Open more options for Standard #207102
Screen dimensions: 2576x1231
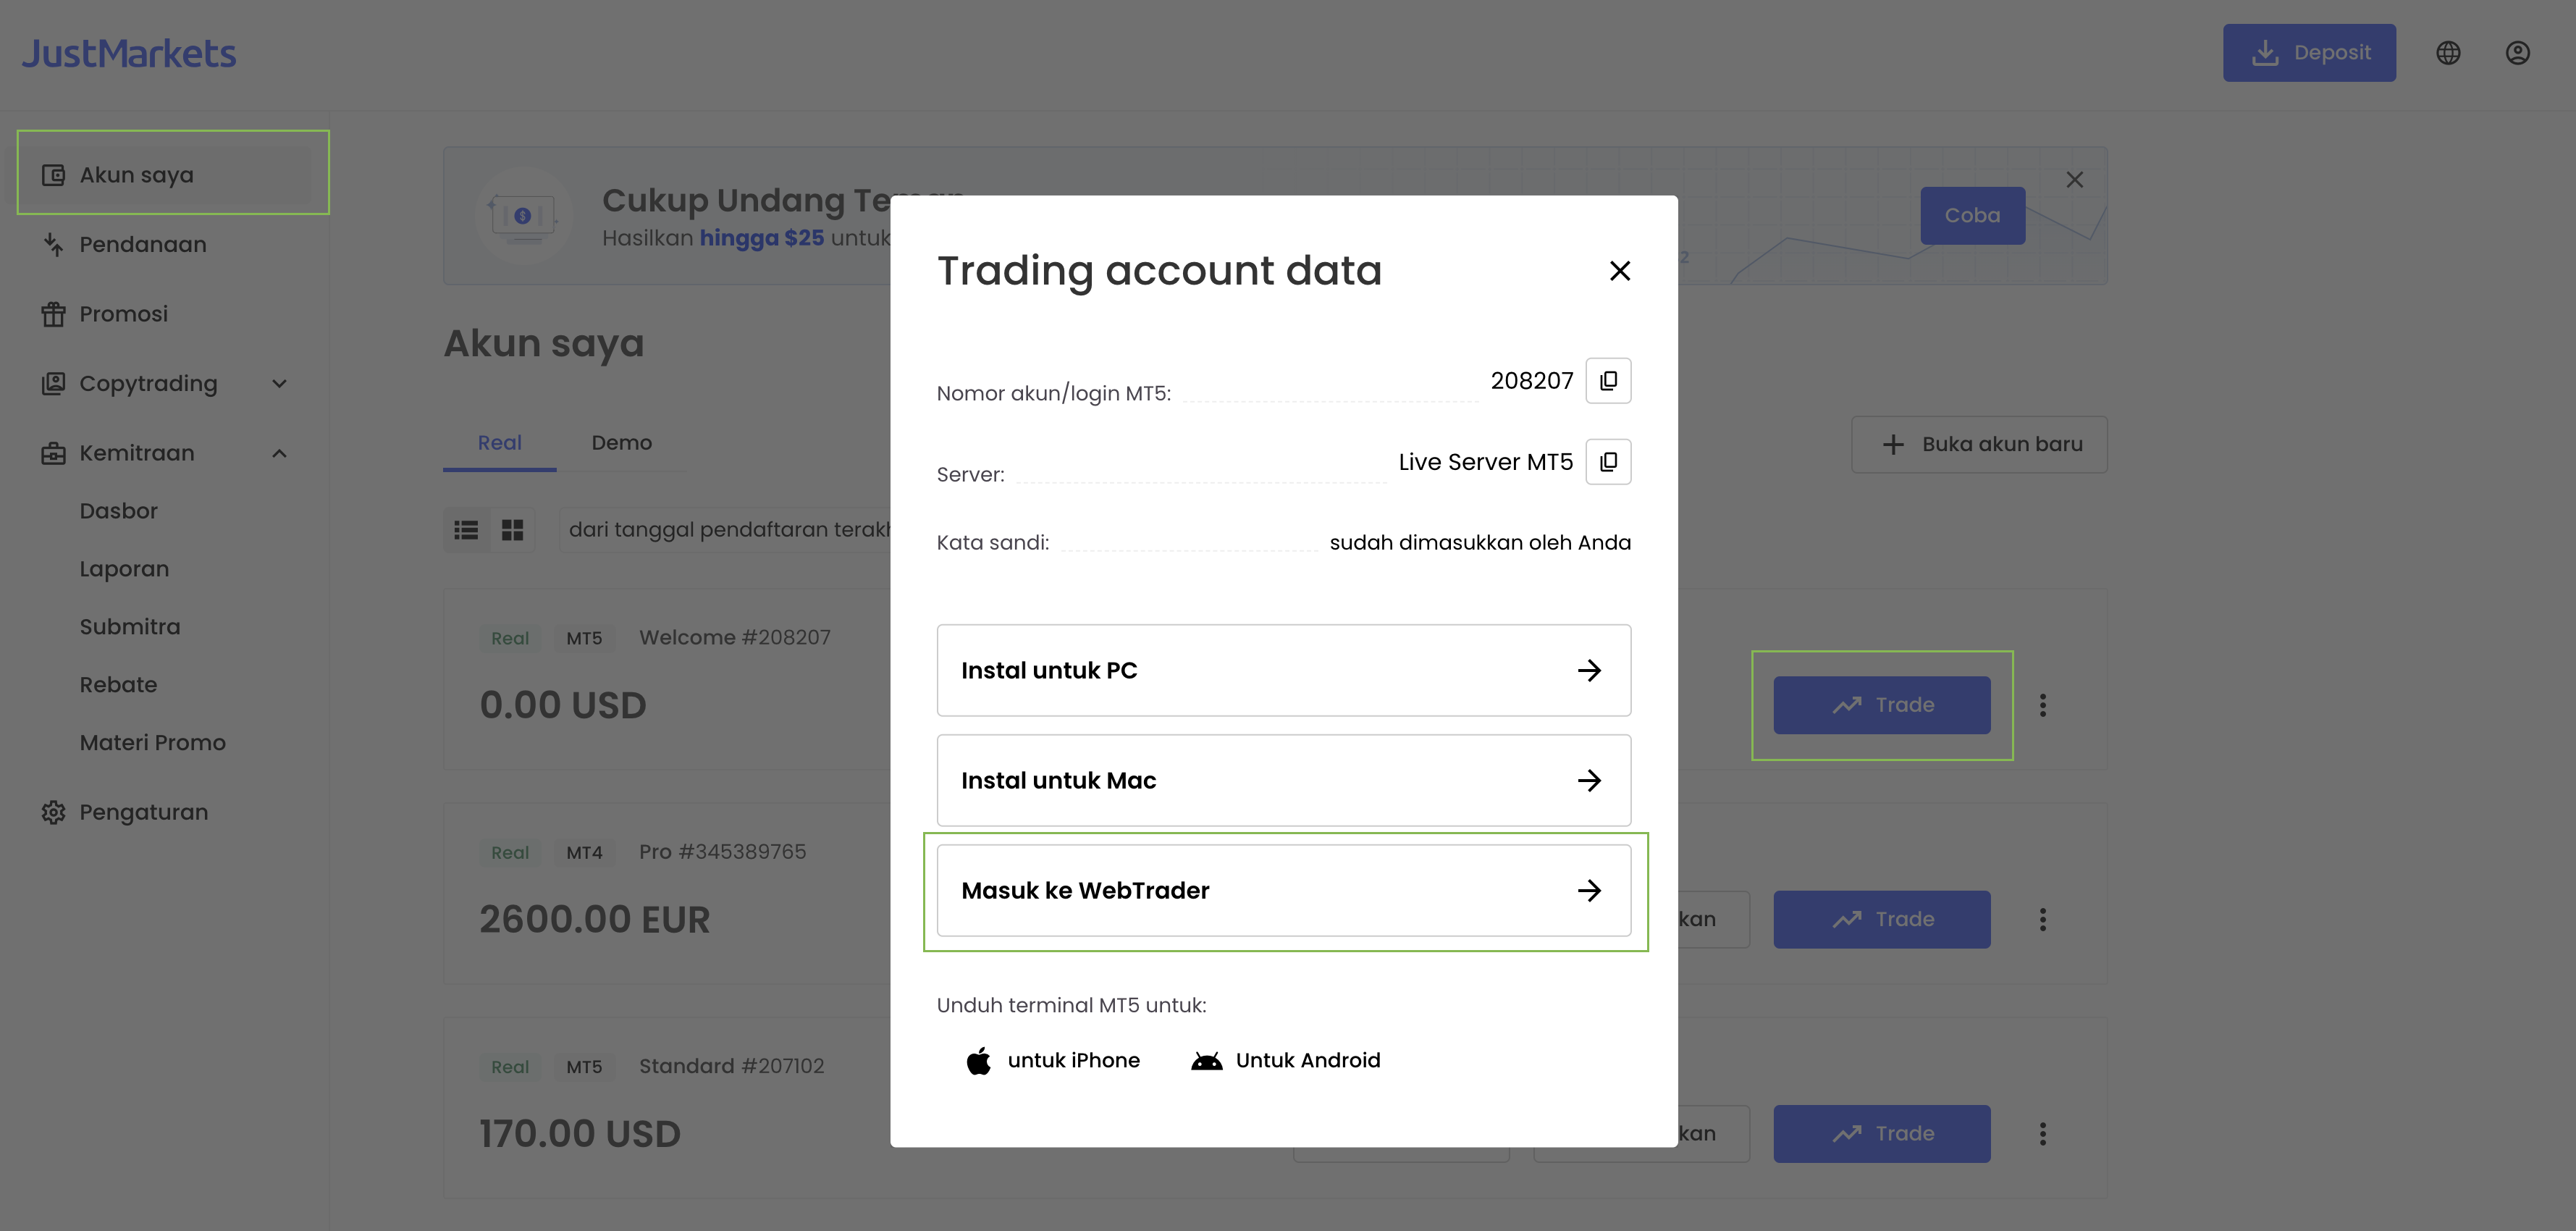click(x=2042, y=1133)
